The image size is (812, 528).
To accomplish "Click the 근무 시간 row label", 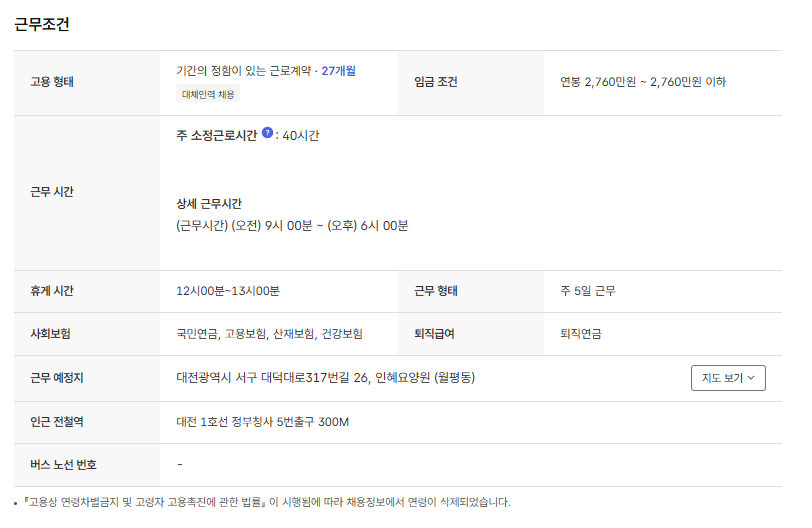I will pyautogui.click(x=52, y=192).
